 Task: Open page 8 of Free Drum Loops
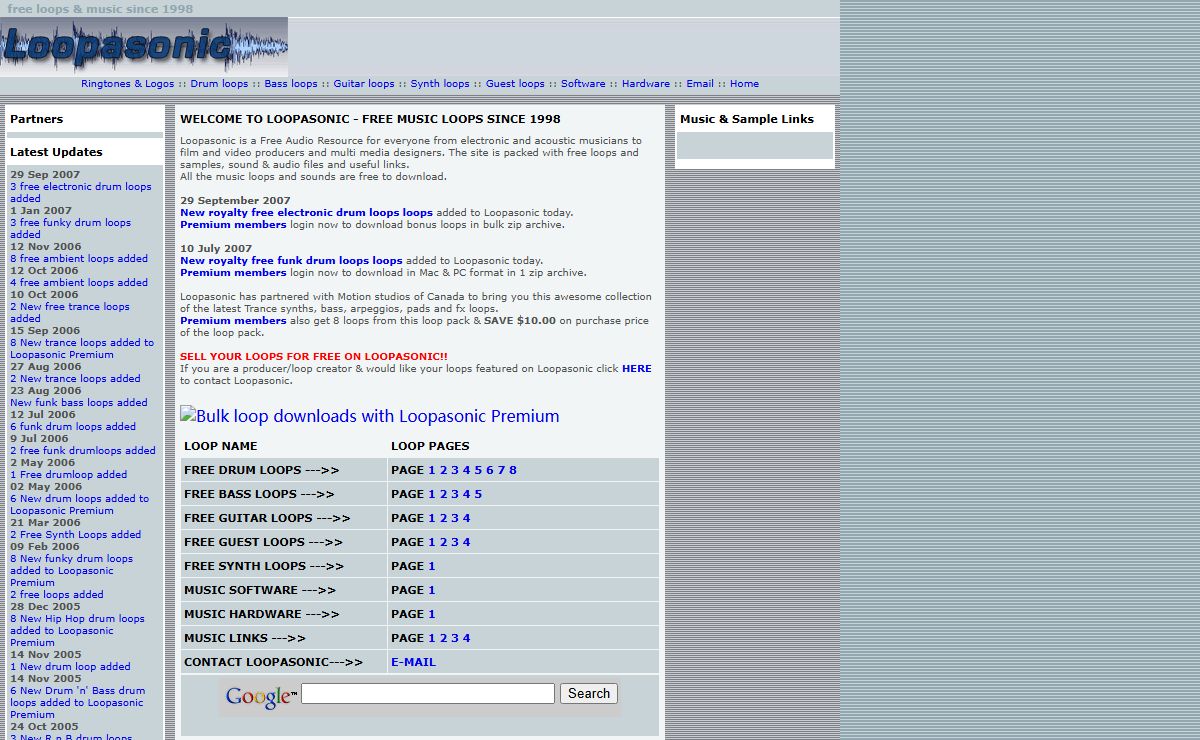pyautogui.click(x=513, y=470)
